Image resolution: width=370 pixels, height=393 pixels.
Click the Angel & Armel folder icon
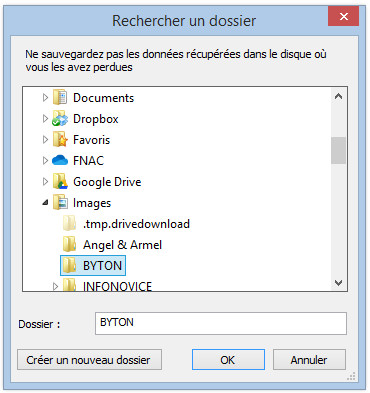click(70, 244)
